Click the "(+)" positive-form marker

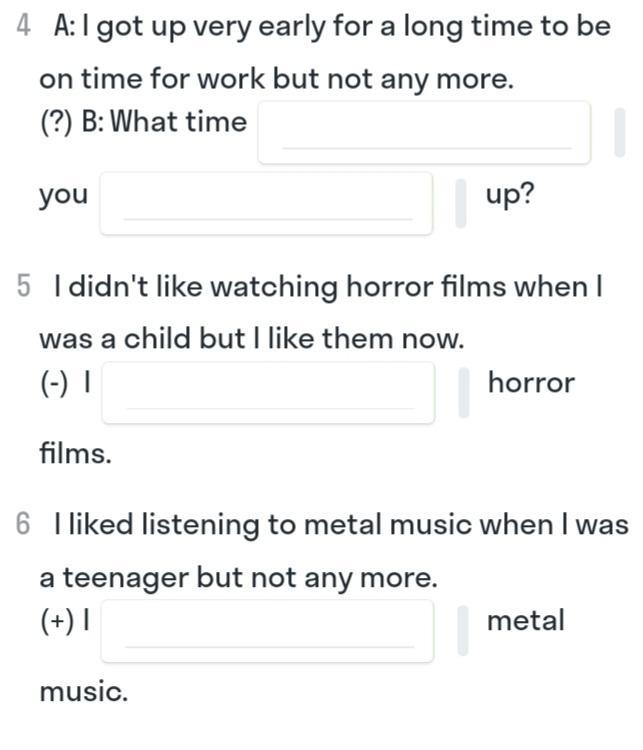pyautogui.click(x=57, y=621)
